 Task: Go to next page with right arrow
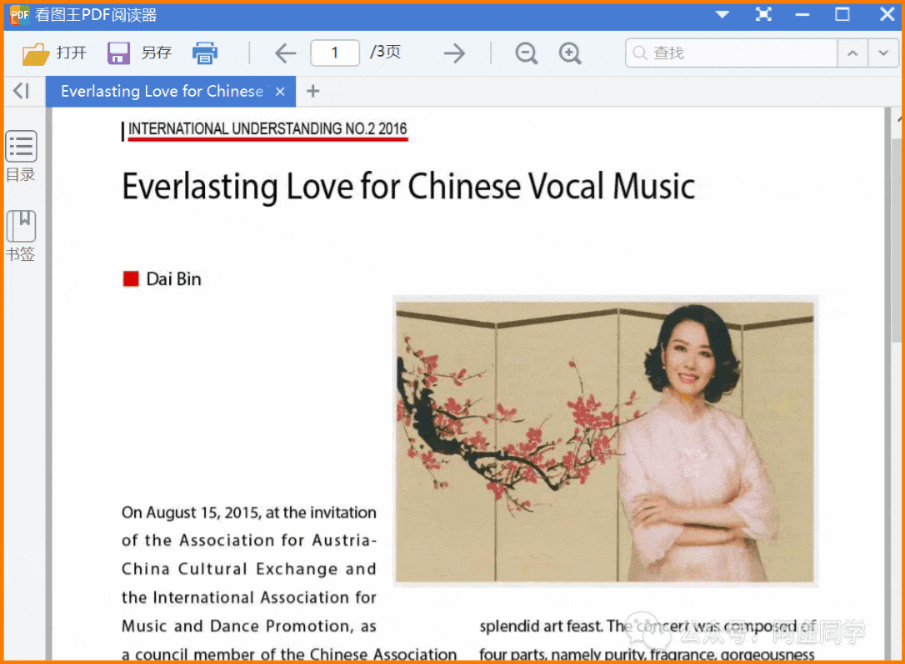click(453, 53)
